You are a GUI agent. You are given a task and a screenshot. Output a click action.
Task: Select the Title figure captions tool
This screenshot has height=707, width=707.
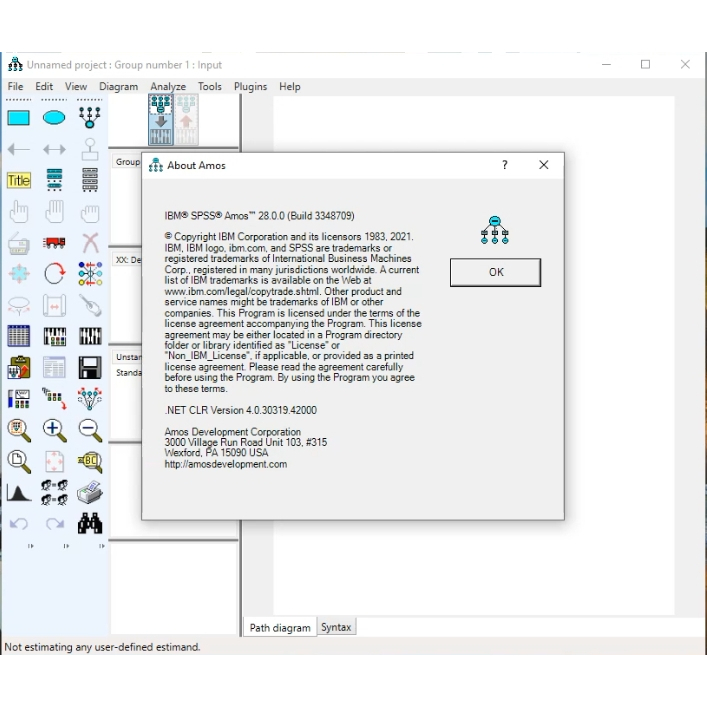tap(18, 180)
